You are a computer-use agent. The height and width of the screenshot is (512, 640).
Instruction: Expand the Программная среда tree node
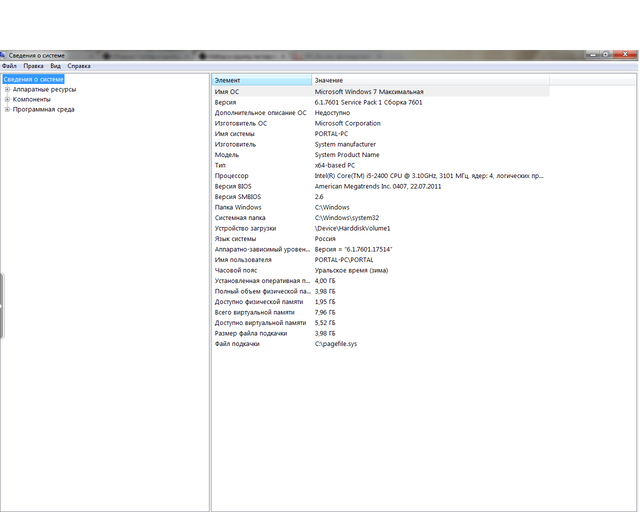click(7, 110)
